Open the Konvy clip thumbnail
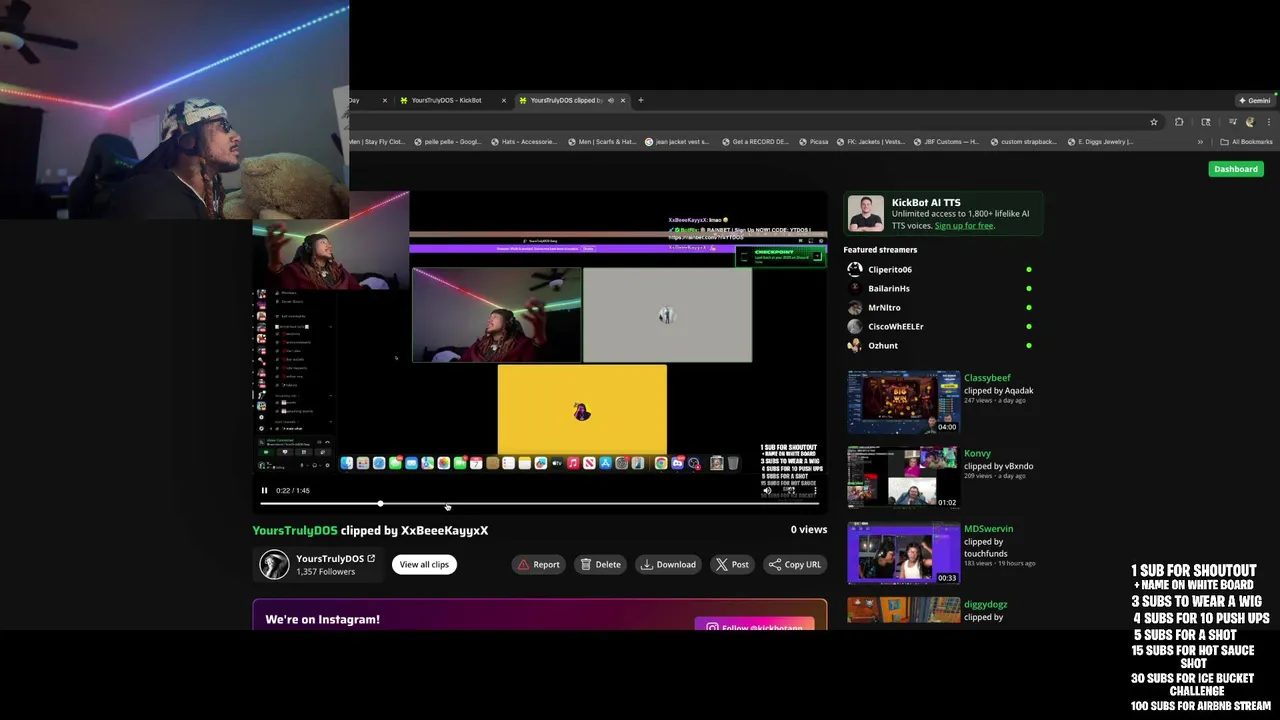The height and width of the screenshot is (720, 1280). coord(903,478)
